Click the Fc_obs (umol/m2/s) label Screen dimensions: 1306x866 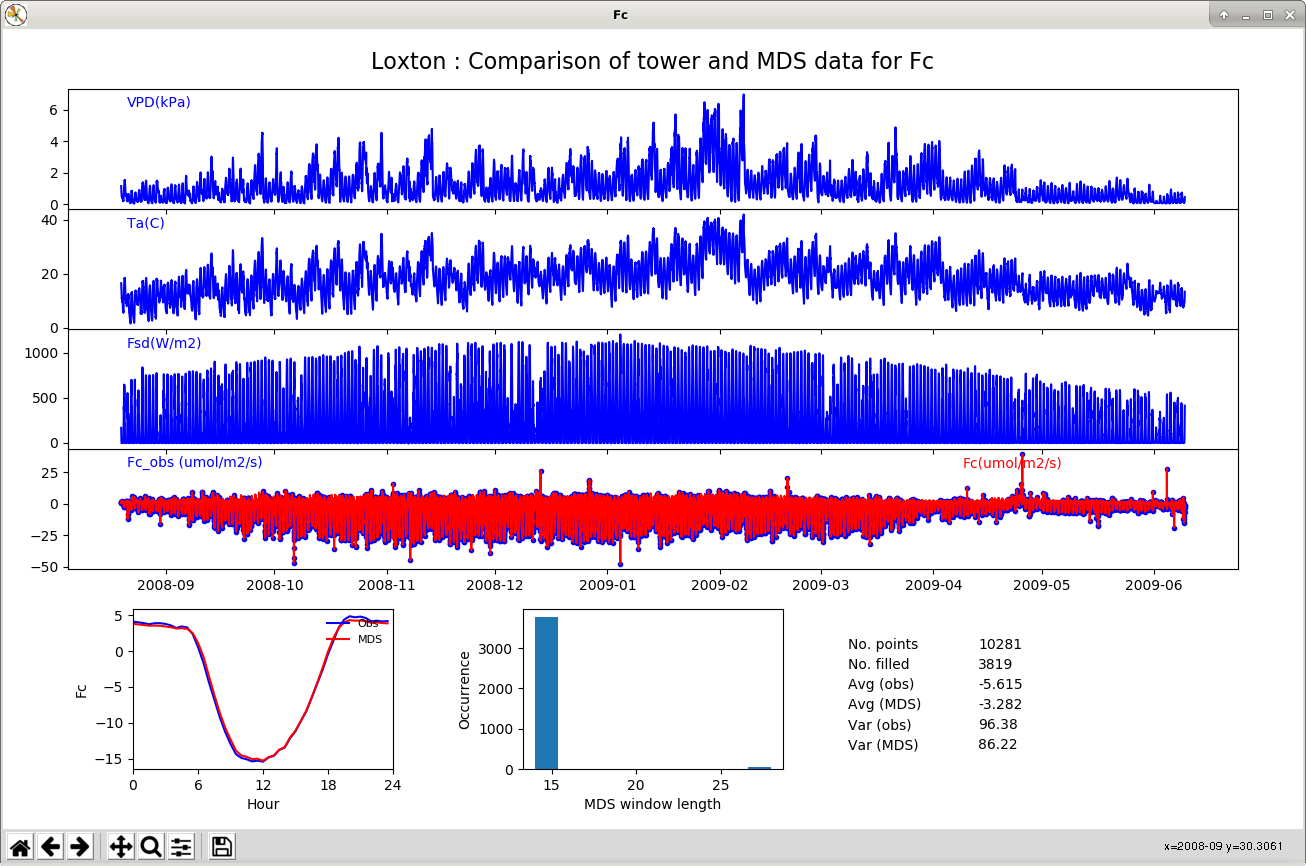point(194,462)
